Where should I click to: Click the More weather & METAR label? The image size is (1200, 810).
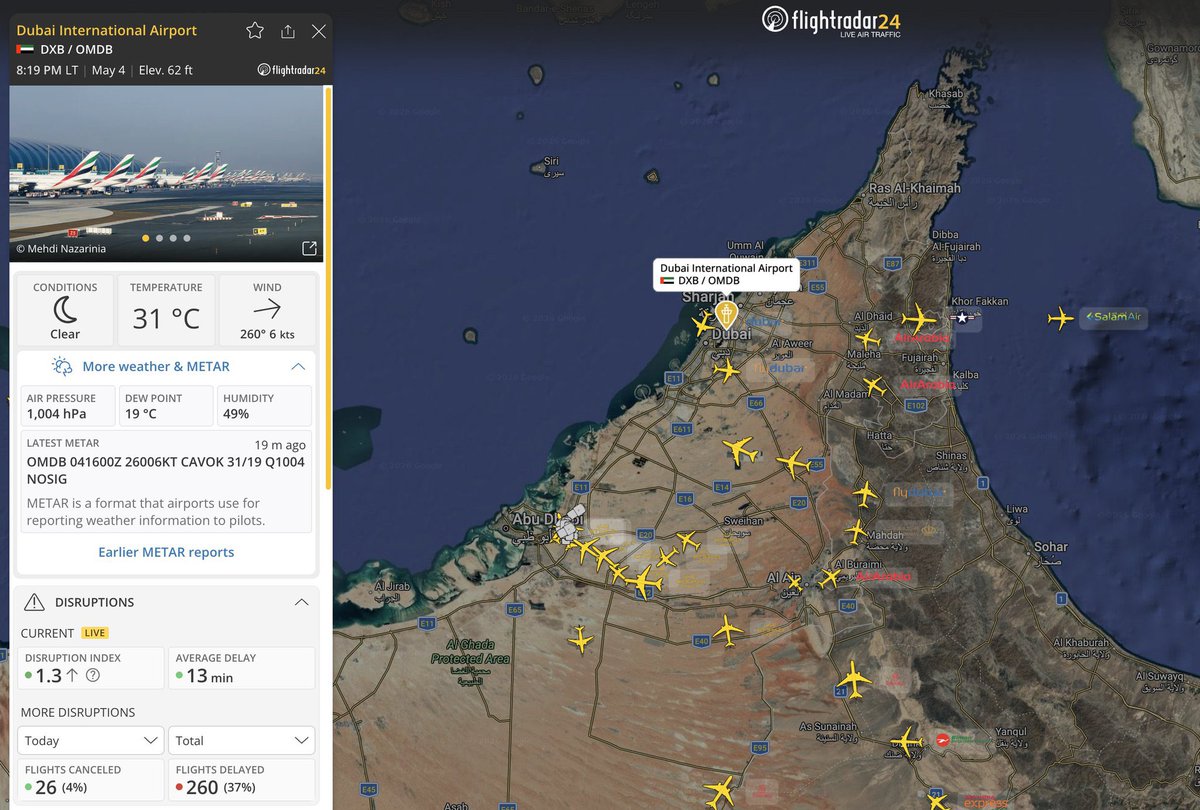[x=156, y=367]
